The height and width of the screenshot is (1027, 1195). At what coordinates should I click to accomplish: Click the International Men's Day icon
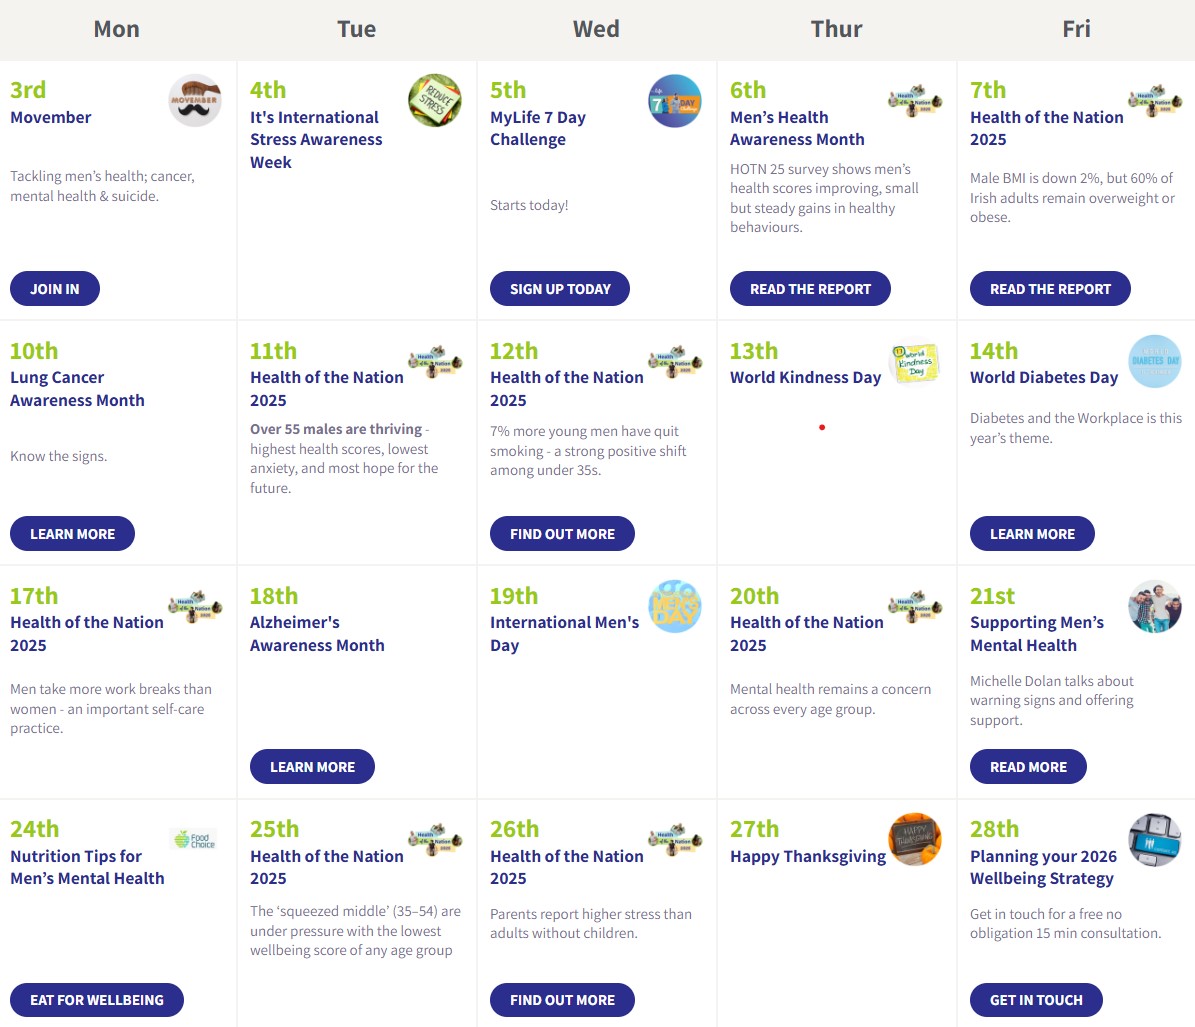(675, 606)
